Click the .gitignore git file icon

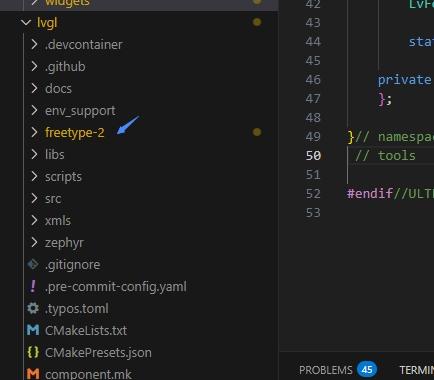pos(33,264)
